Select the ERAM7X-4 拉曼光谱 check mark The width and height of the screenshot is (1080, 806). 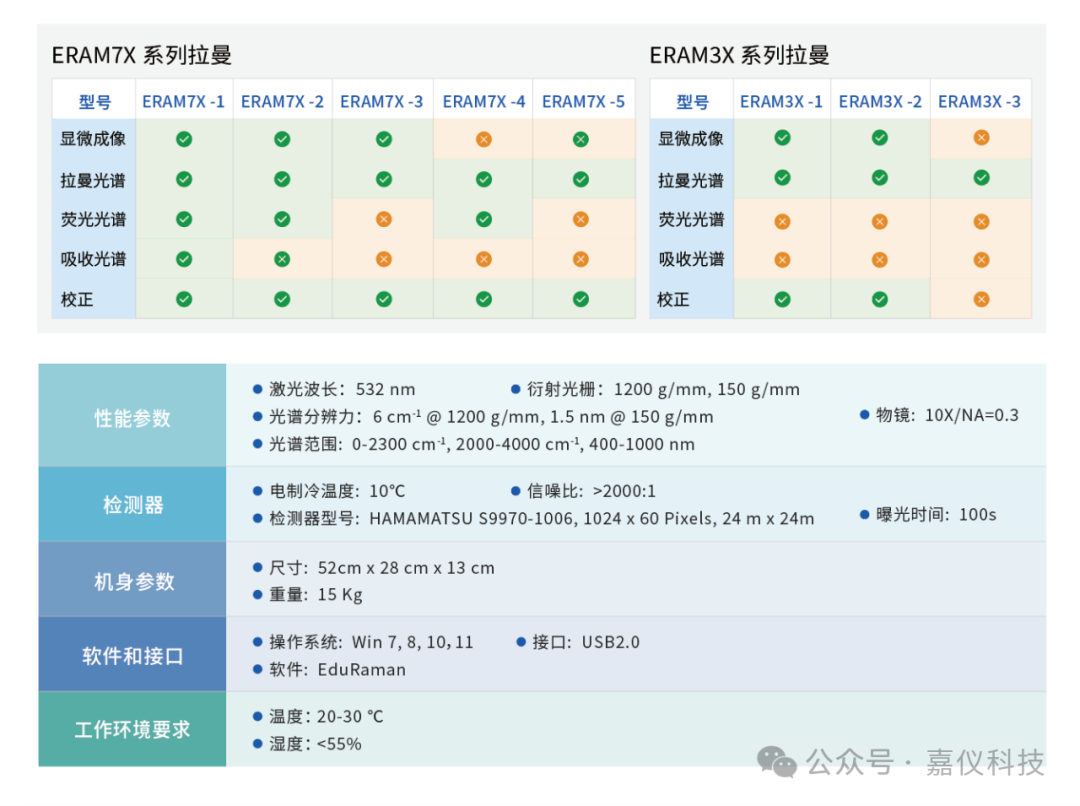click(x=484, y=179)
